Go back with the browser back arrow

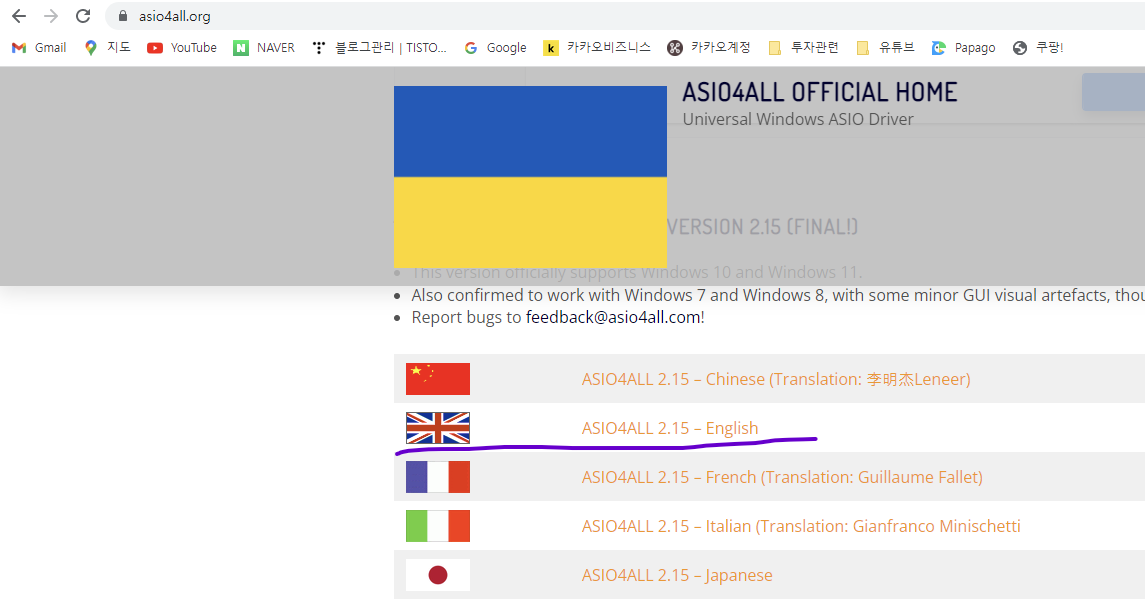[x=19, y=15]
